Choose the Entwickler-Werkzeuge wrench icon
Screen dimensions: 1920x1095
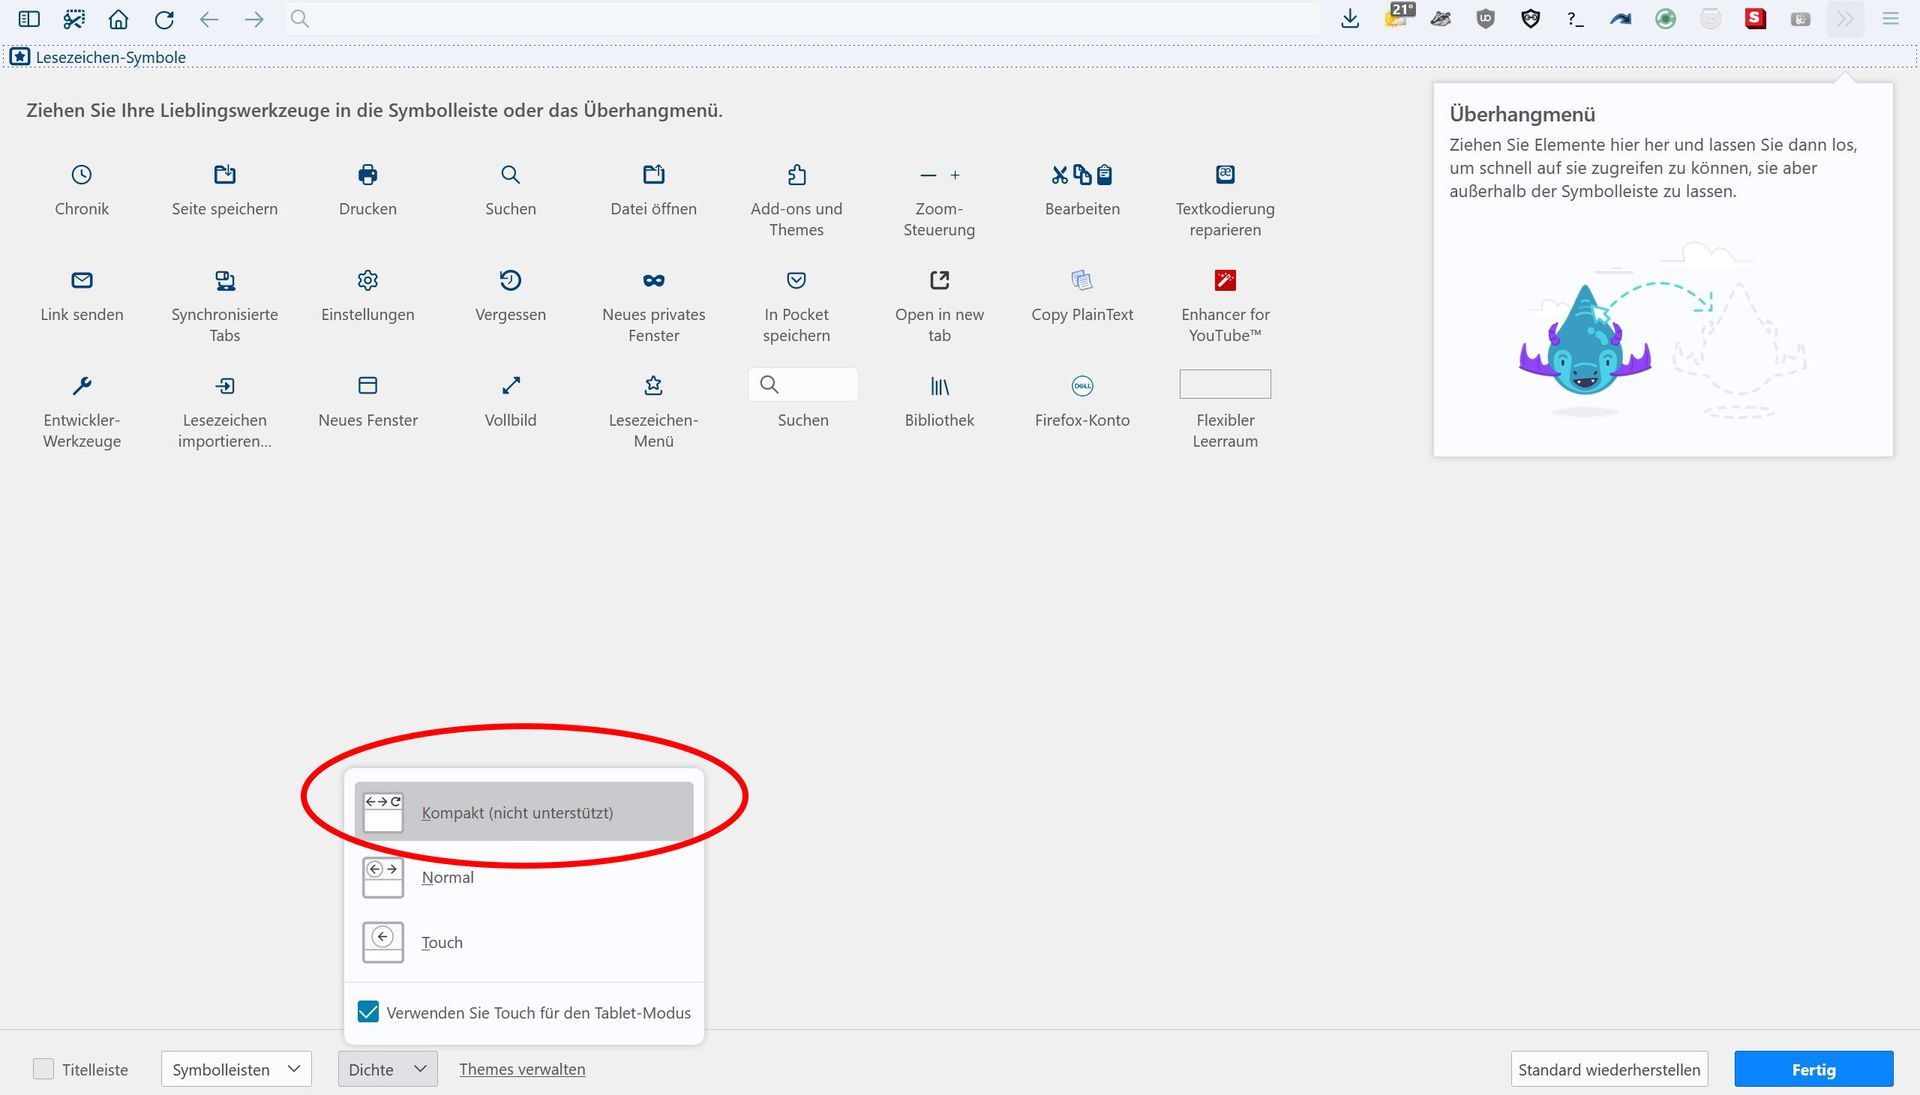(82, 386)
